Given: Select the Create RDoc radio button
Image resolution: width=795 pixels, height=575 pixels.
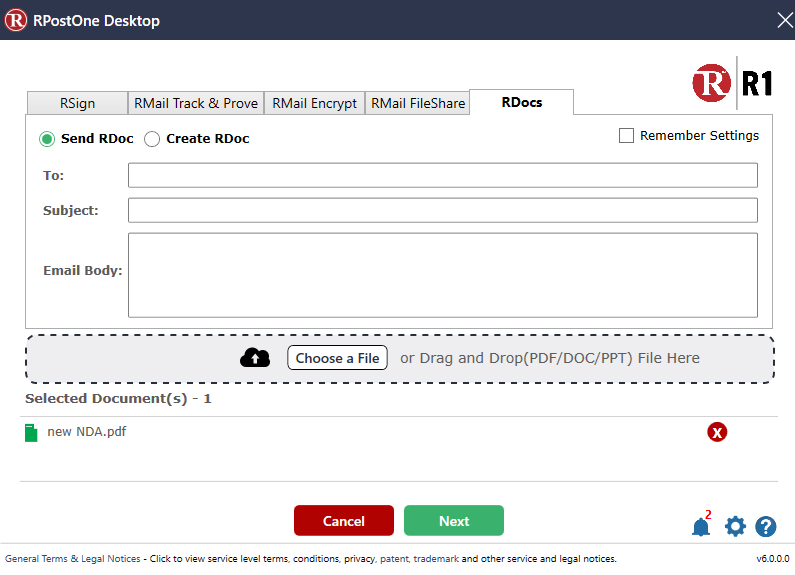Looking at the screenshot, I should pos(152,139).
